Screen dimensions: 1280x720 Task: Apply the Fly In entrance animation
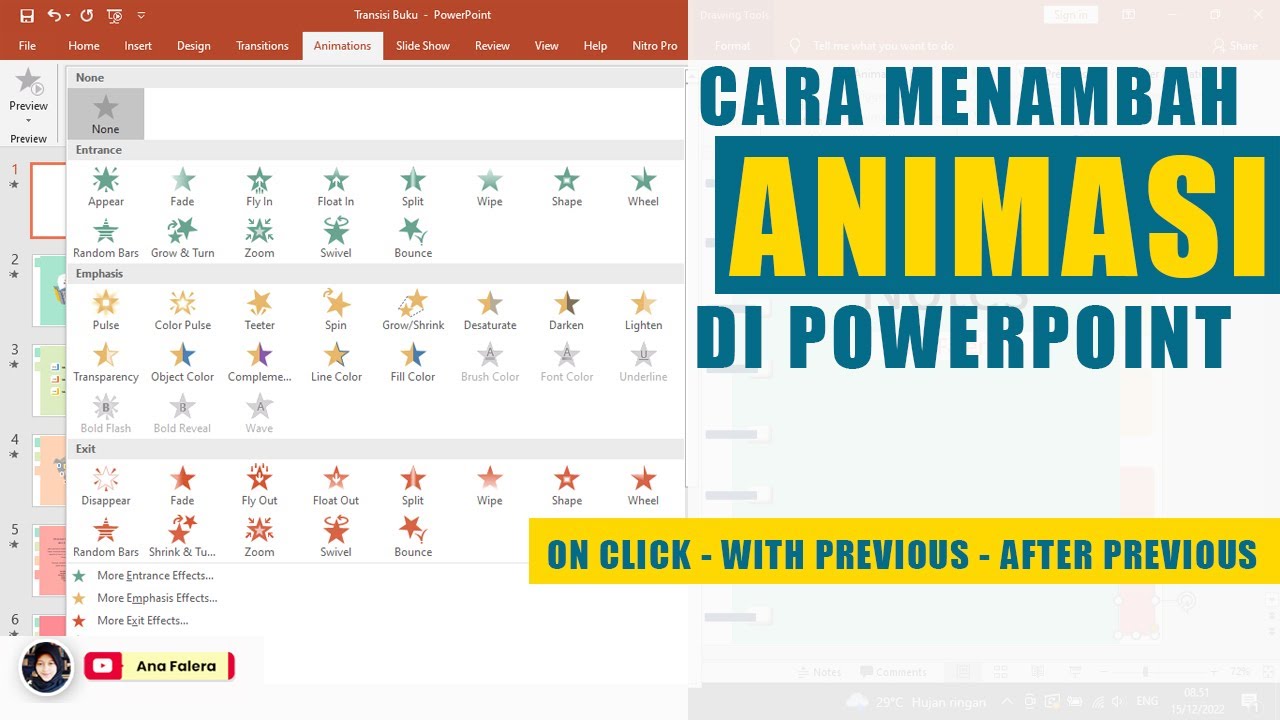click(x=259, y=187)
